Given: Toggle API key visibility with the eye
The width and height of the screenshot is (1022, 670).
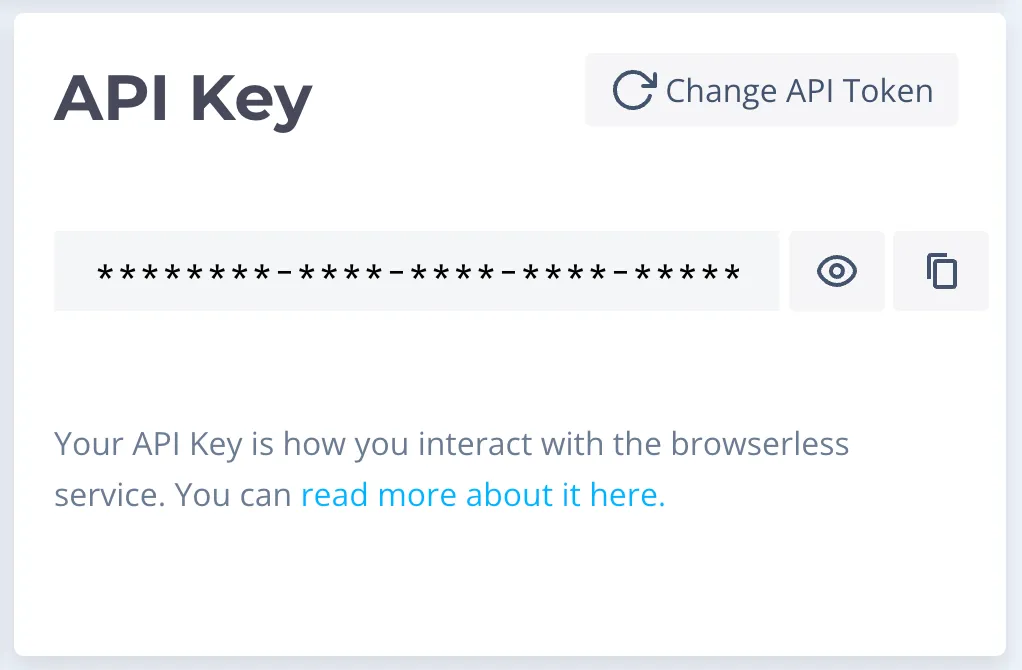Looking at the screenshot, I should click(836, 270).
